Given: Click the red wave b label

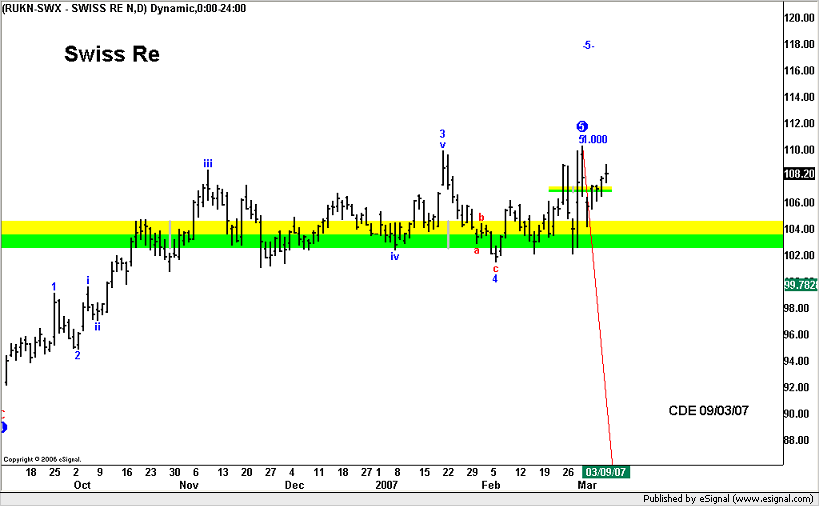Looking at the screenshot, I should coord(481,217).
